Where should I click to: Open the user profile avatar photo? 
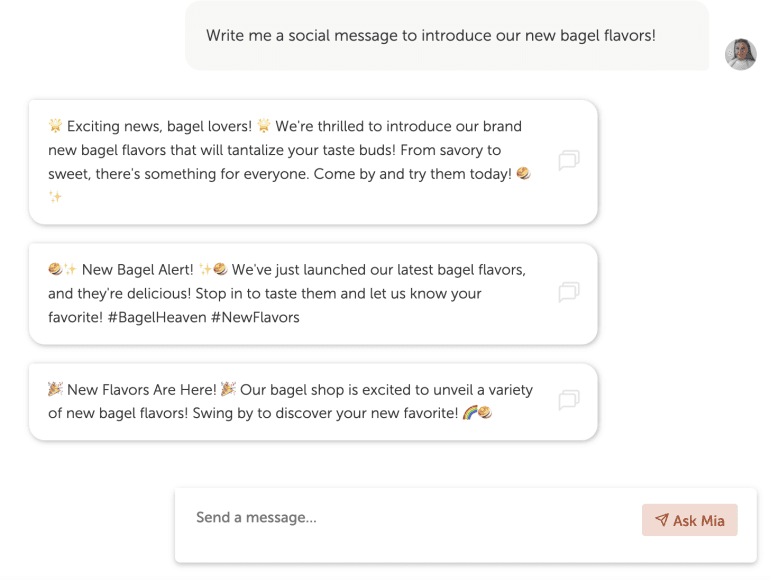click(x=740, y=54)
